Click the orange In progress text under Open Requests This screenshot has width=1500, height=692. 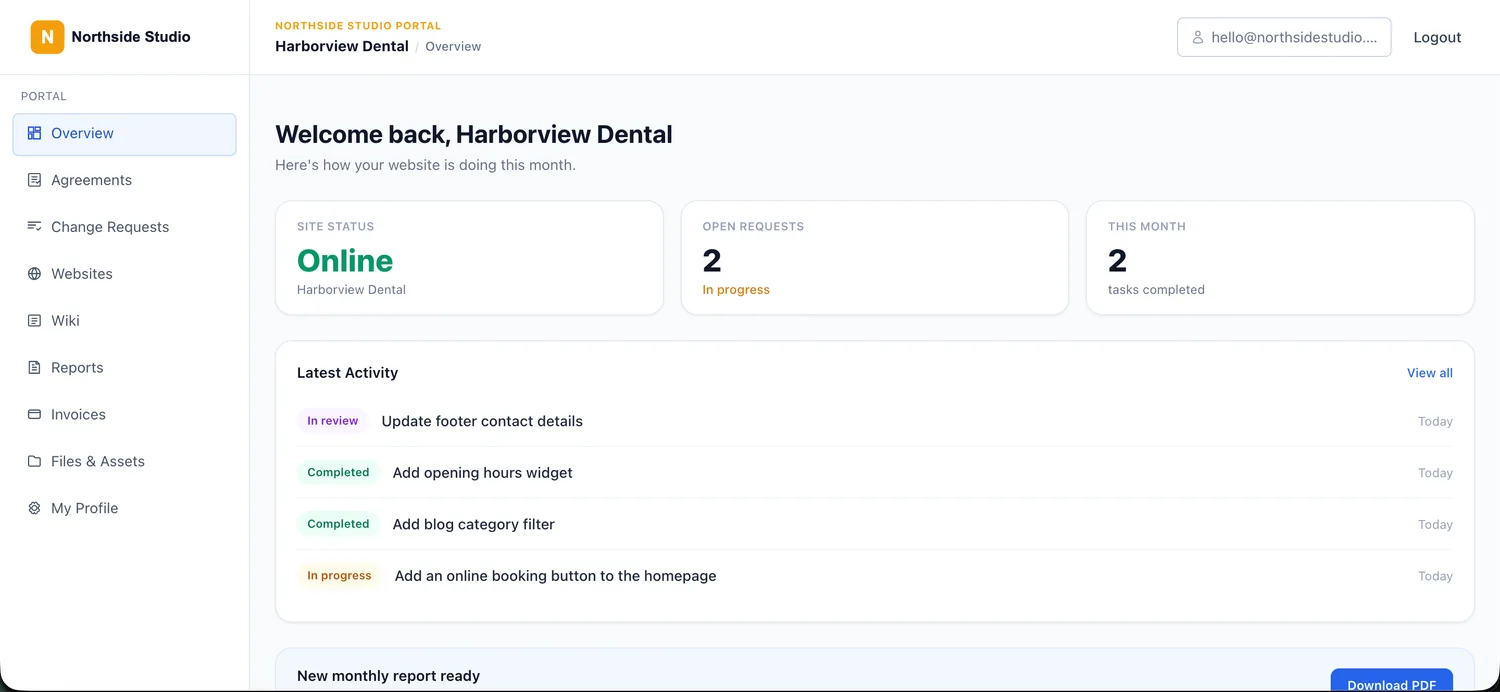tap(736, 290)
